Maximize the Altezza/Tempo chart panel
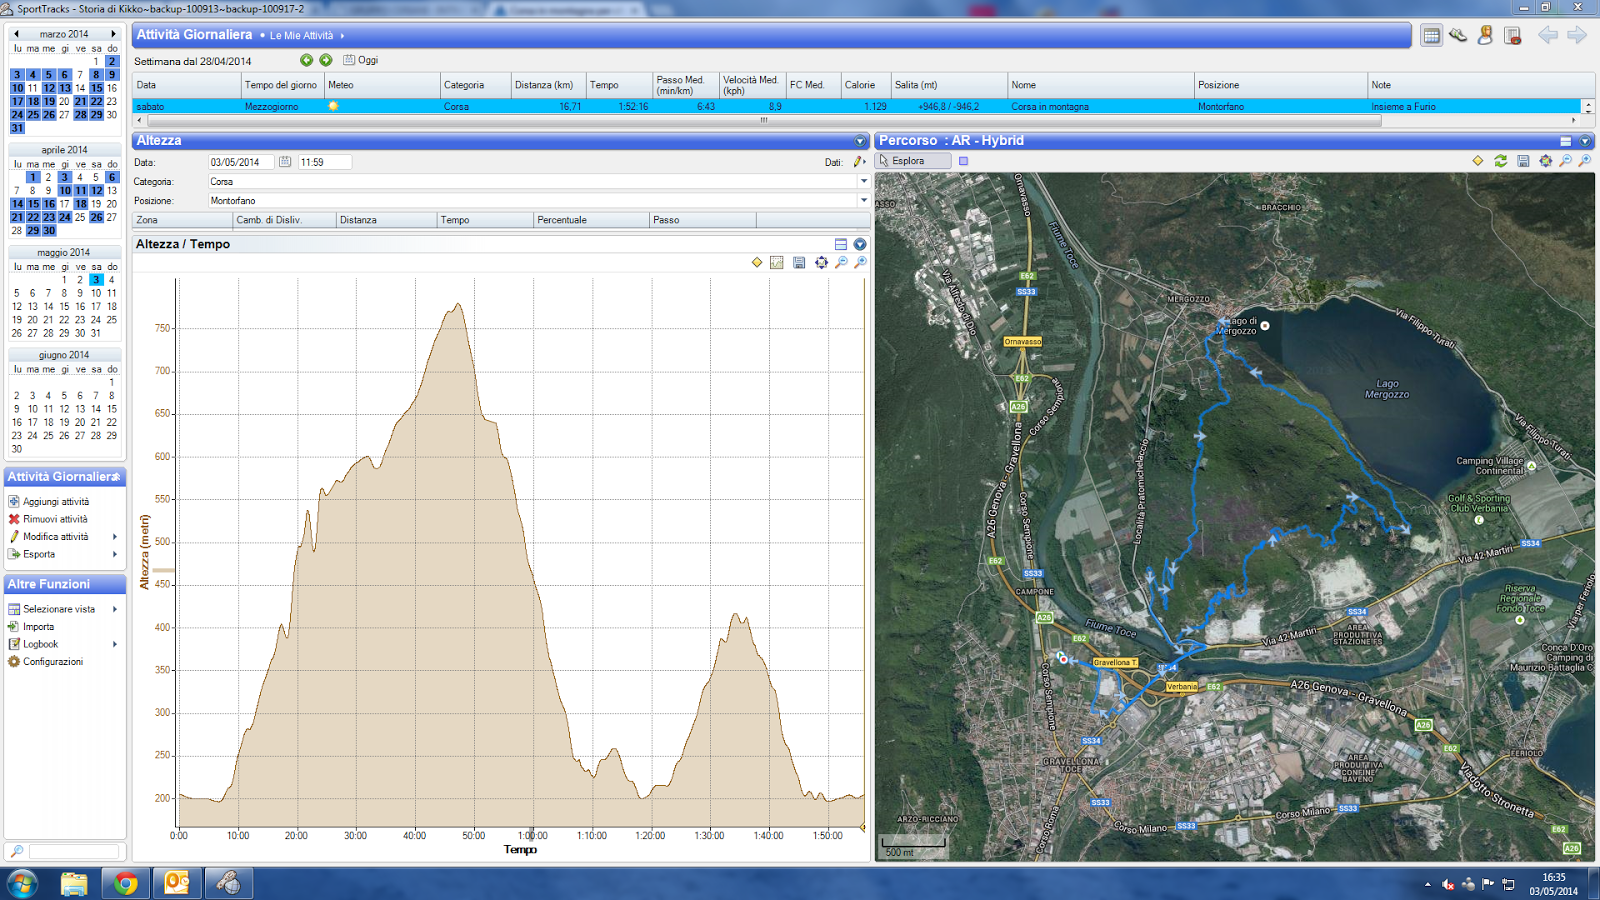The image size is (1600, 900). 841,244
